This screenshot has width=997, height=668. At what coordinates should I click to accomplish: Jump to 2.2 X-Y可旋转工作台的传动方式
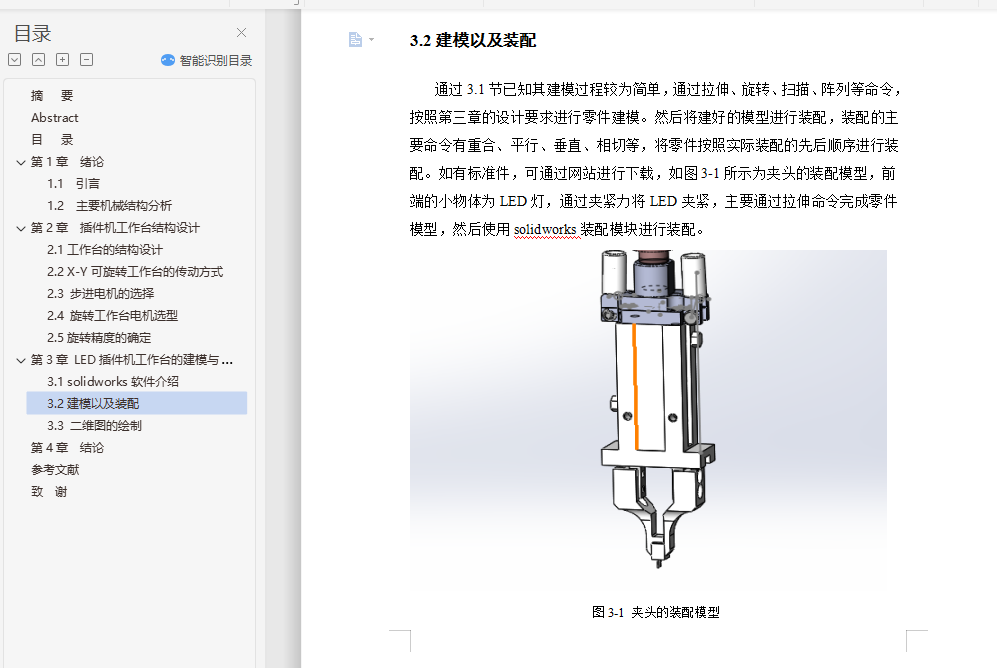(x=135, y=271)
